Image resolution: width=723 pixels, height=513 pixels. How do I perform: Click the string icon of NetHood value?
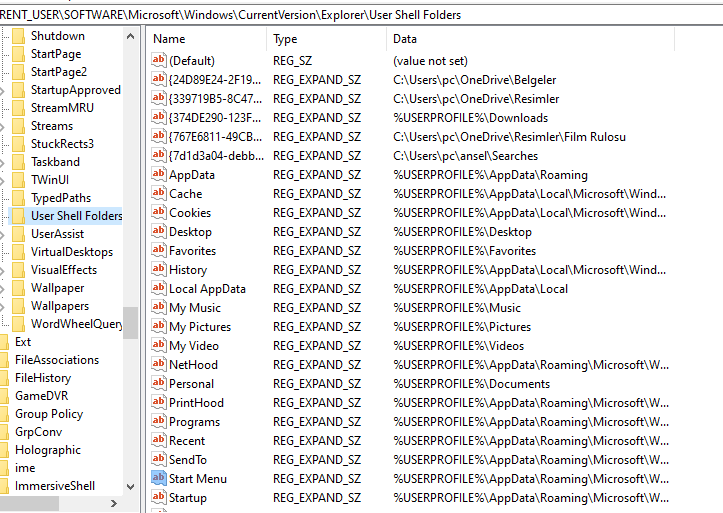click(x=158, y=364)
